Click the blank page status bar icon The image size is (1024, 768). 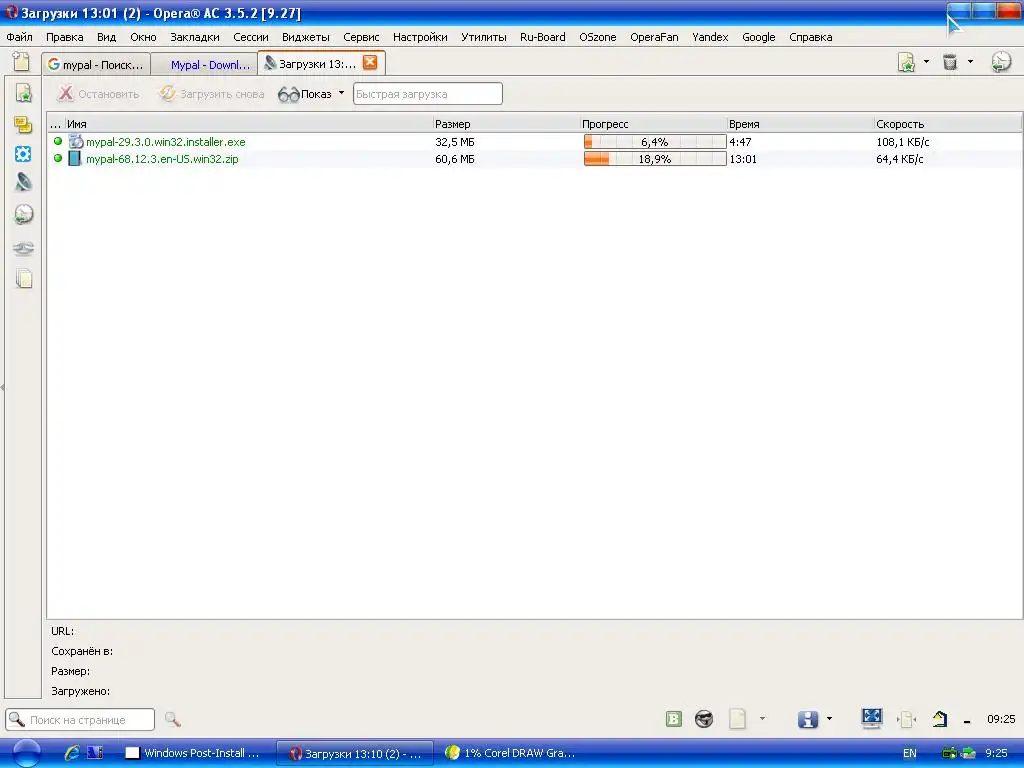(x=737, y=719)
